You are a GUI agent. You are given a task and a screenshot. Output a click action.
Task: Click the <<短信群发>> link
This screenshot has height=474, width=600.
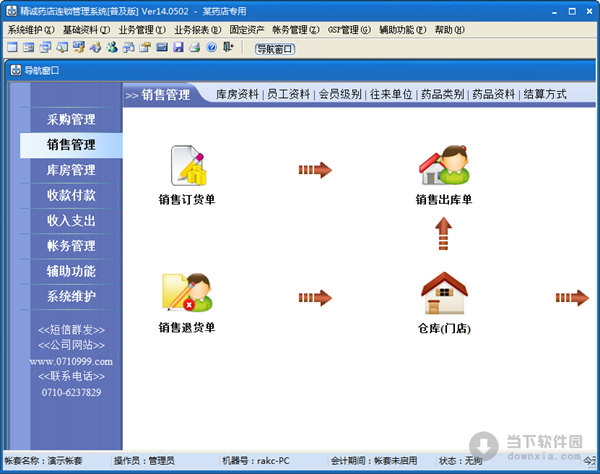click(71, 330)
